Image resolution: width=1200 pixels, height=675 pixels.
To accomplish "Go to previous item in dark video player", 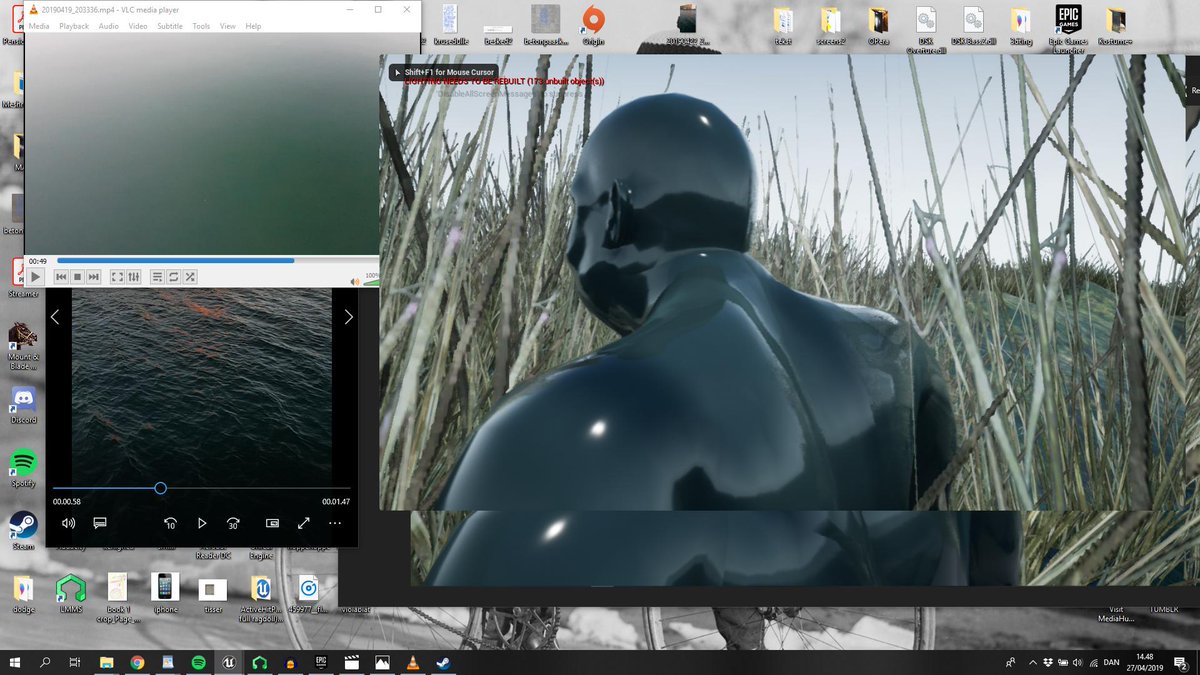I will (x=55, y=317).
